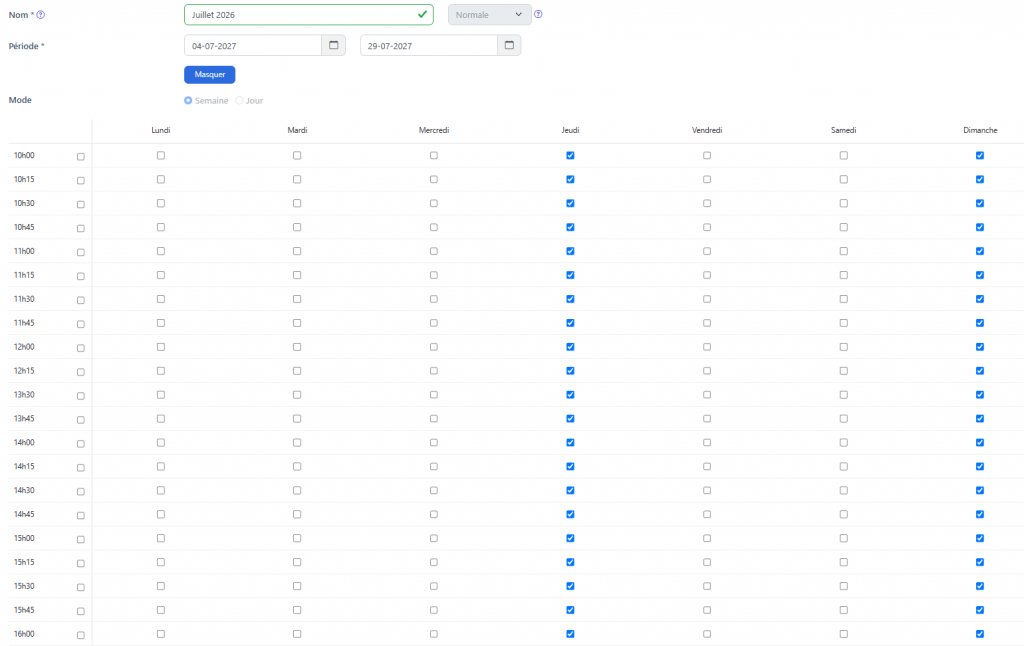Click the Mercredi column header
This screenshot has width=1024, height=646.
tap(434, 130)
